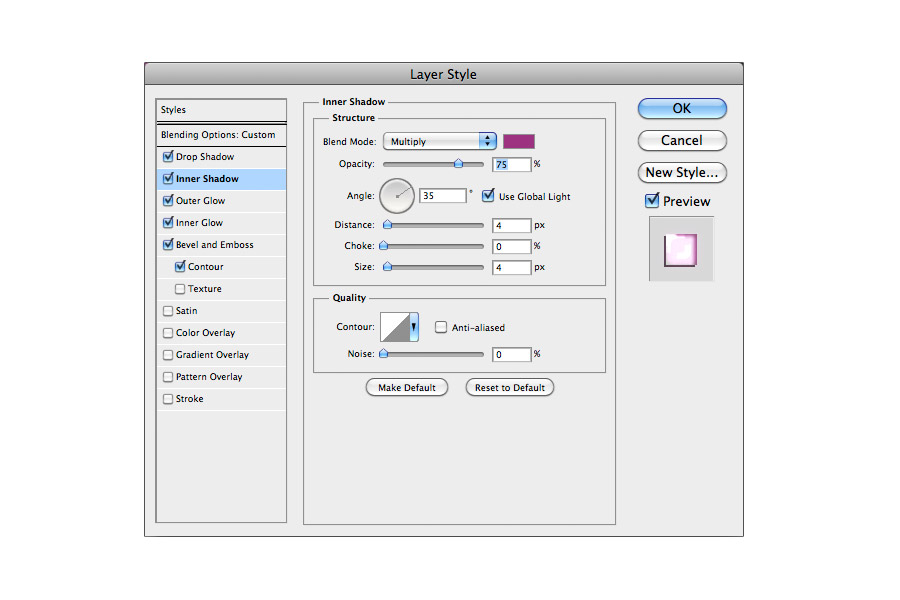Toggle the Outer Glow checkbox

(x=168, y=200)
